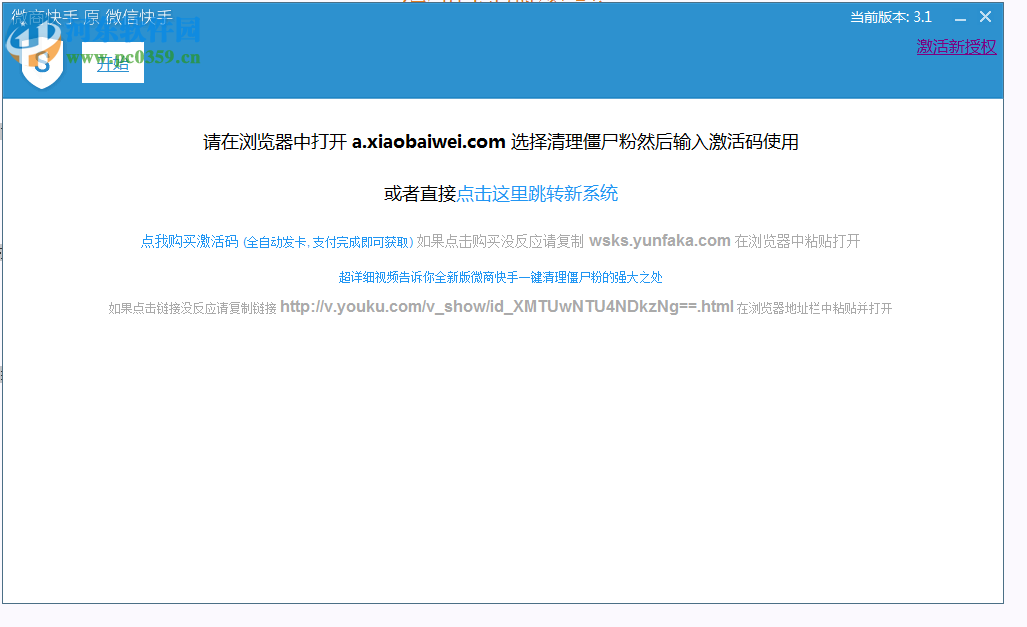Screen dimensions: 1027x627
Task: Click the v.youku.com video URL text
Action: (x=507, y=307)
